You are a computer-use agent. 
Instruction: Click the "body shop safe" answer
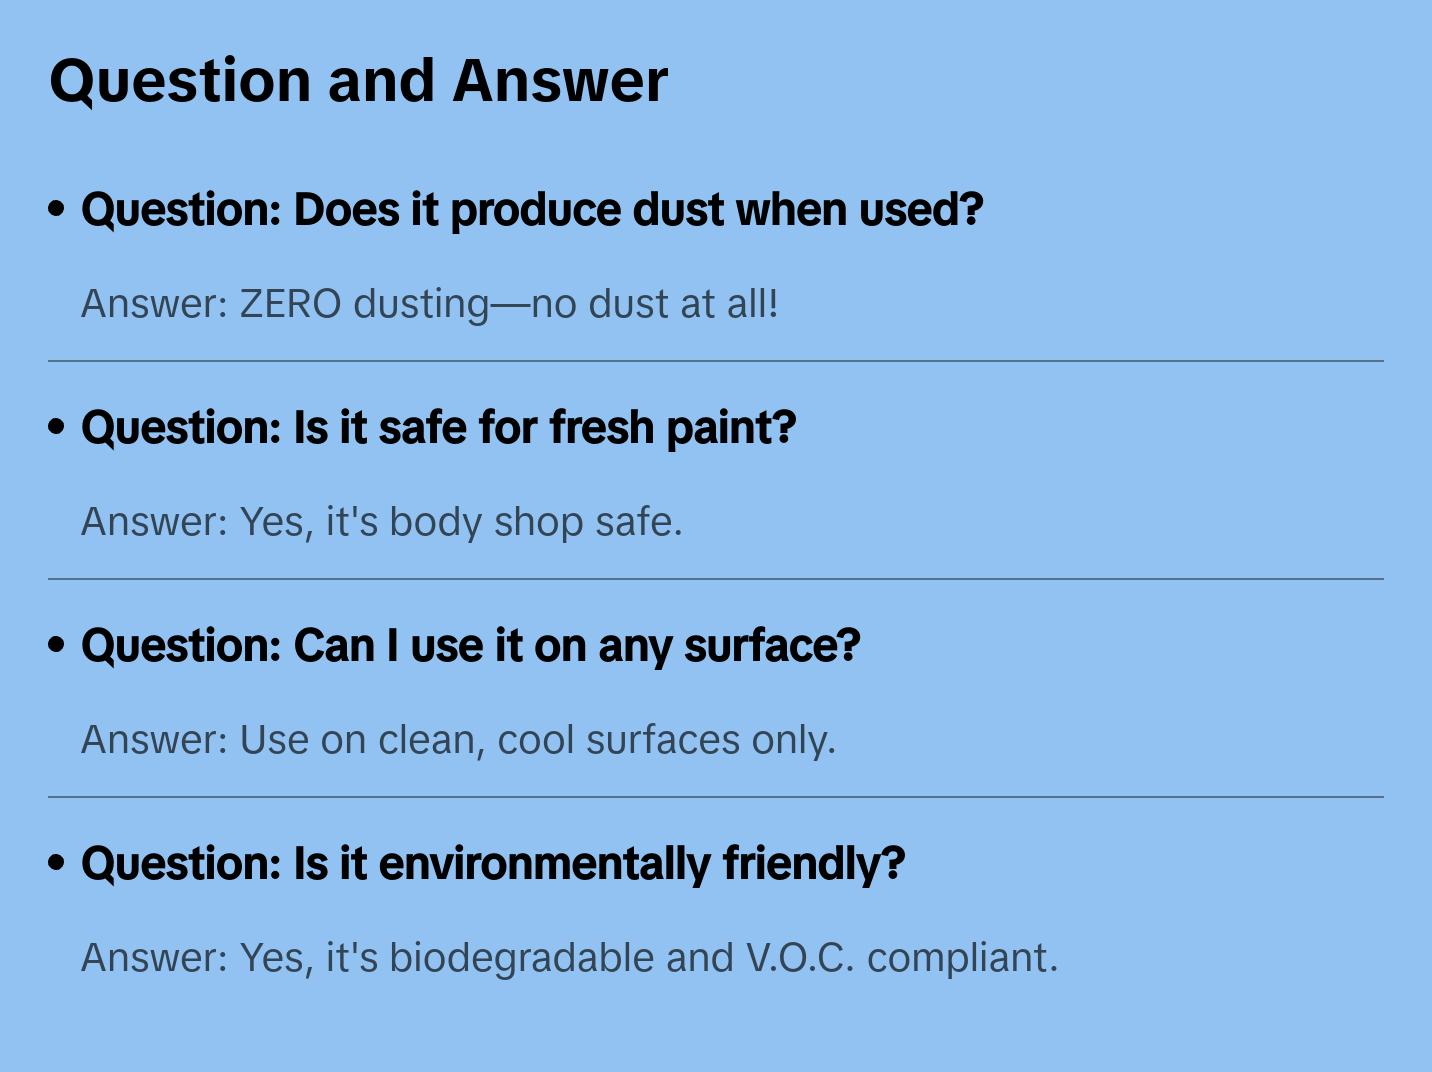[381, 522]
